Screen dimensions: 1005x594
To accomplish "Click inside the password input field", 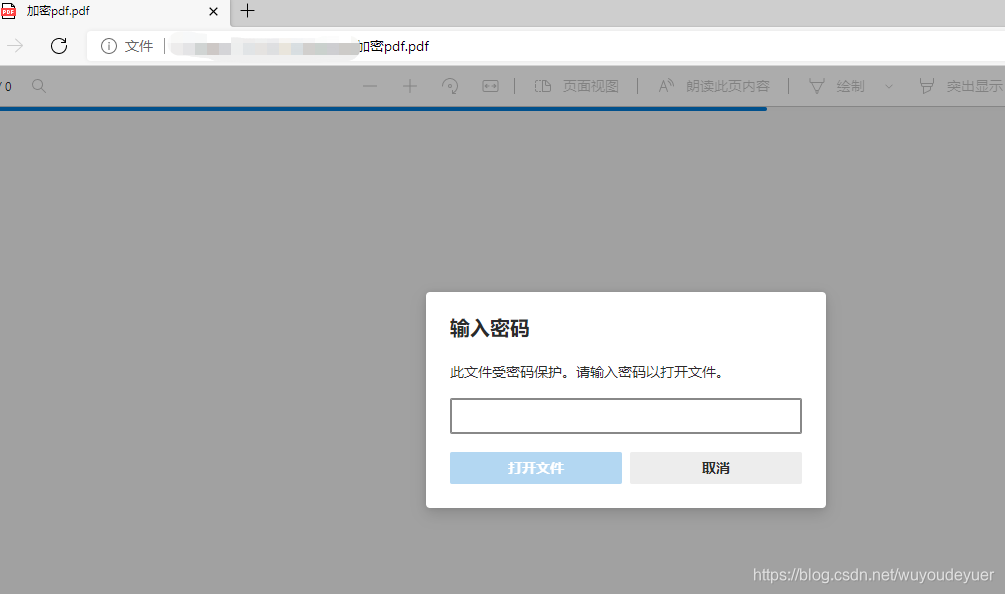I will [625, 416].
